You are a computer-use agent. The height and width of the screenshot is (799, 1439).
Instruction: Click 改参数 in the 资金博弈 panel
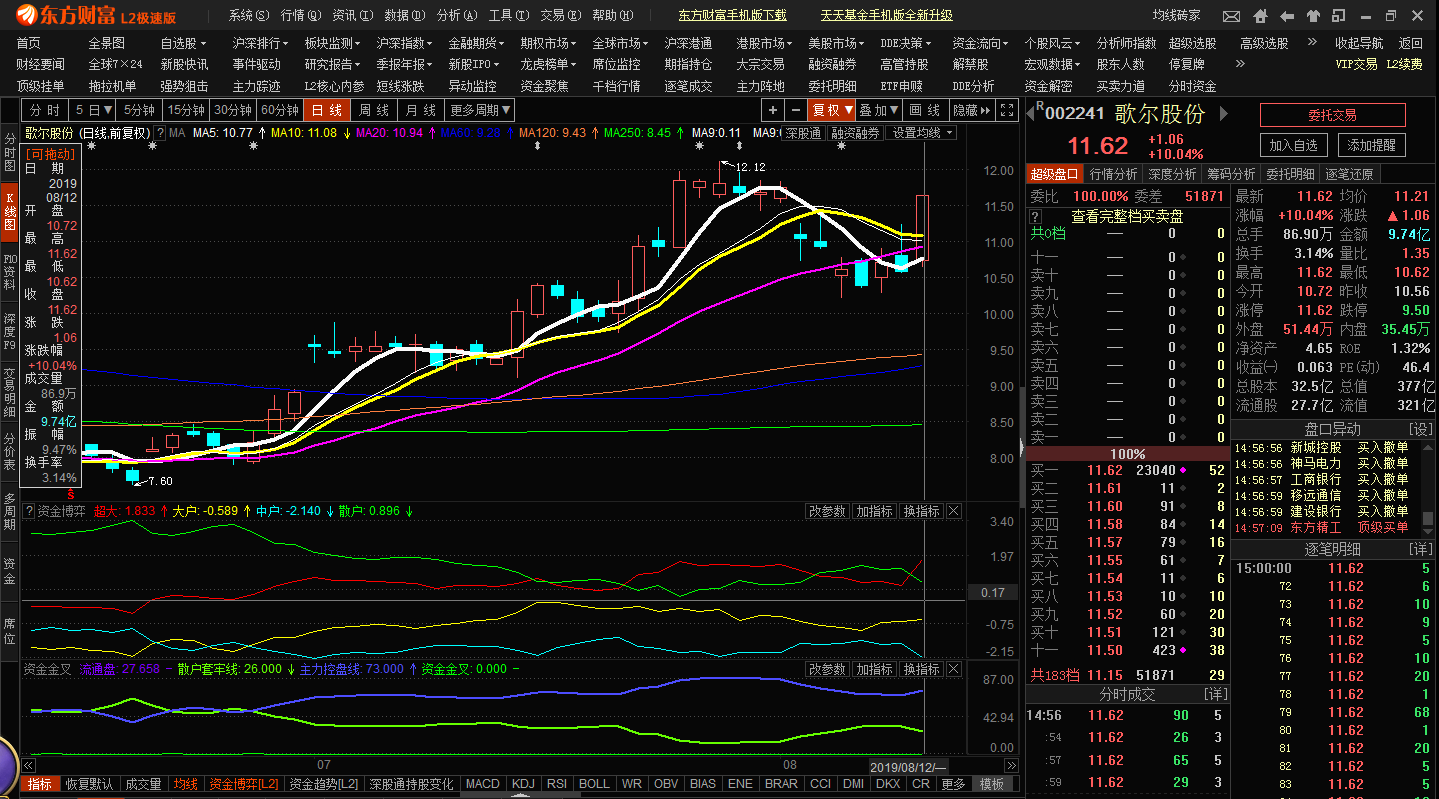pyautogui.click(x=827, y=511)
